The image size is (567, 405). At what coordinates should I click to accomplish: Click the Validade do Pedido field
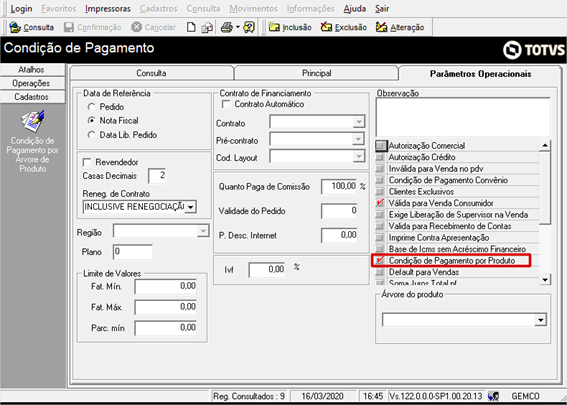tap(339, 211)
